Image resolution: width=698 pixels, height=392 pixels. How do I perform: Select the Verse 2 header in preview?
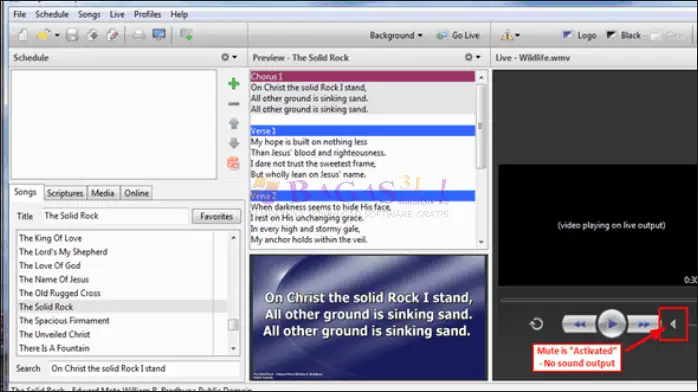(362, 196)
